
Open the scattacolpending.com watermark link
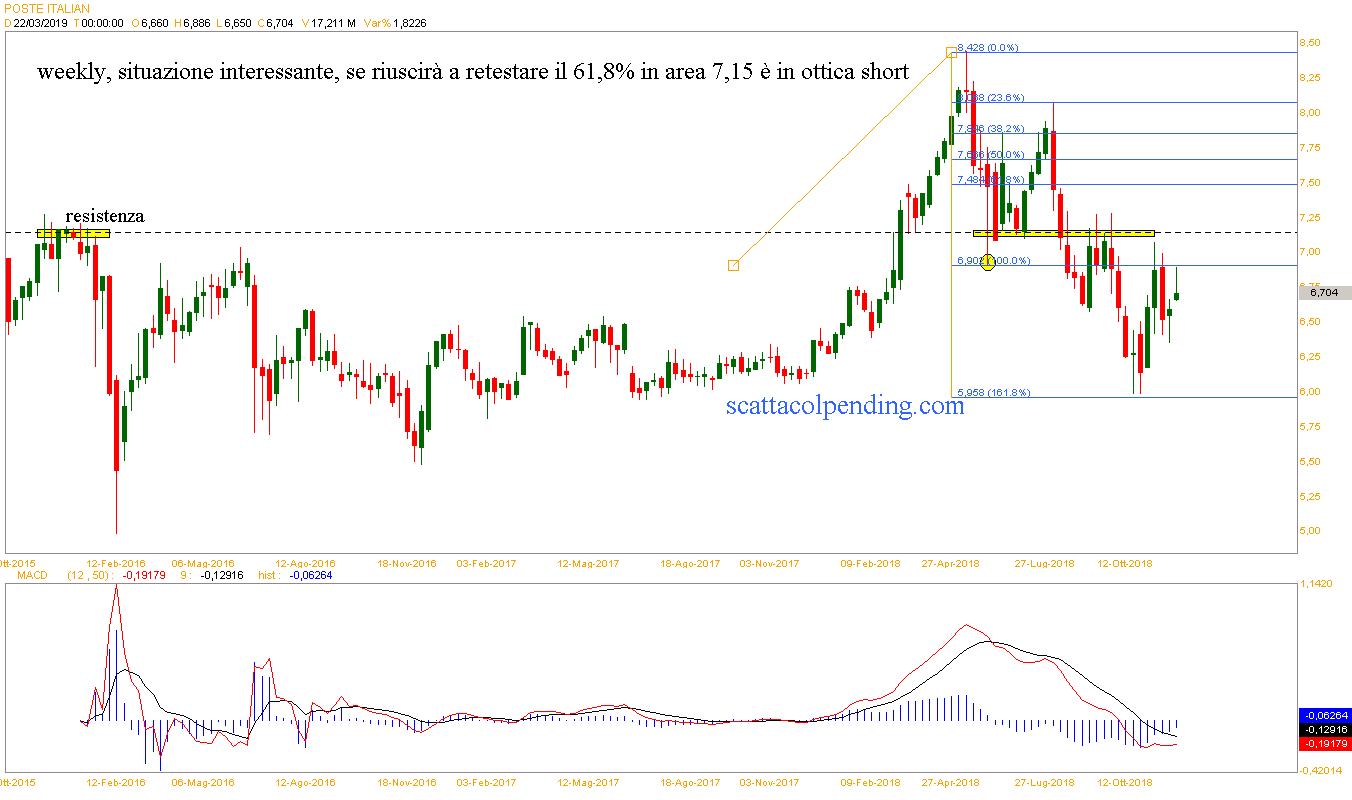pos(846,405)
